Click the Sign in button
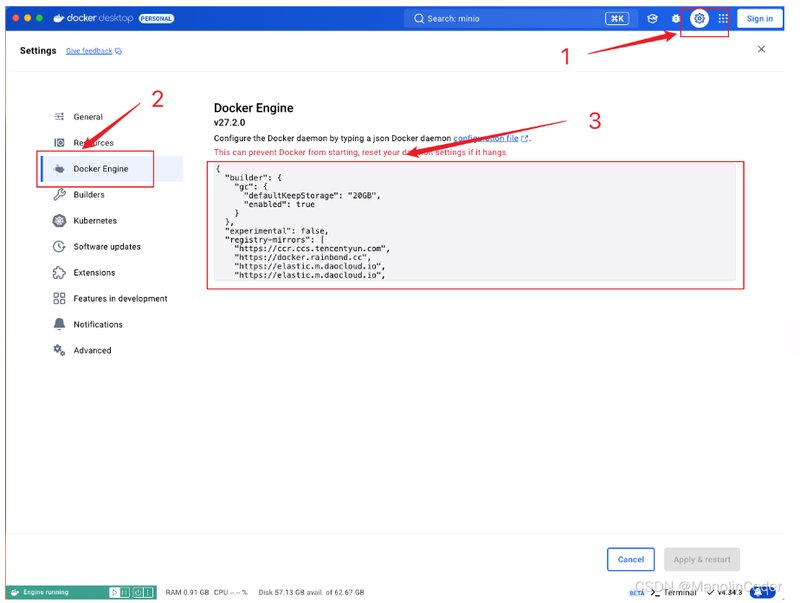This screenshot has height=603, width=800. pyautogui.click(x=760, y=19)
